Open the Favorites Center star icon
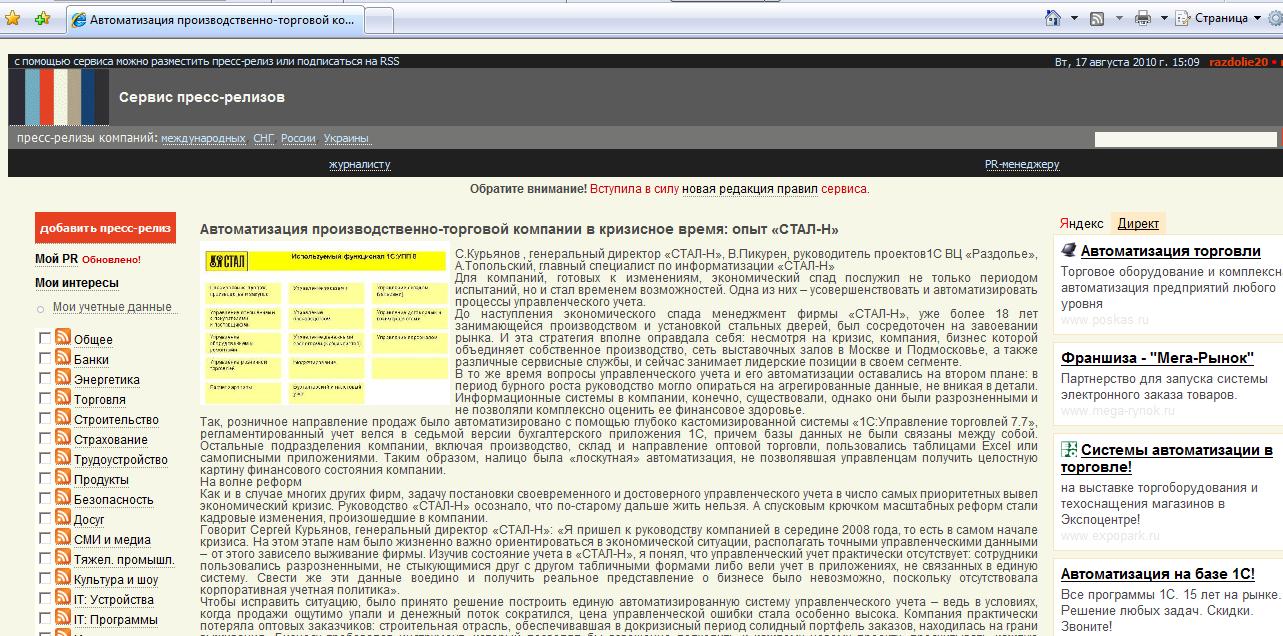Viewport: 1283px width, 636px height. pos(14,19)
